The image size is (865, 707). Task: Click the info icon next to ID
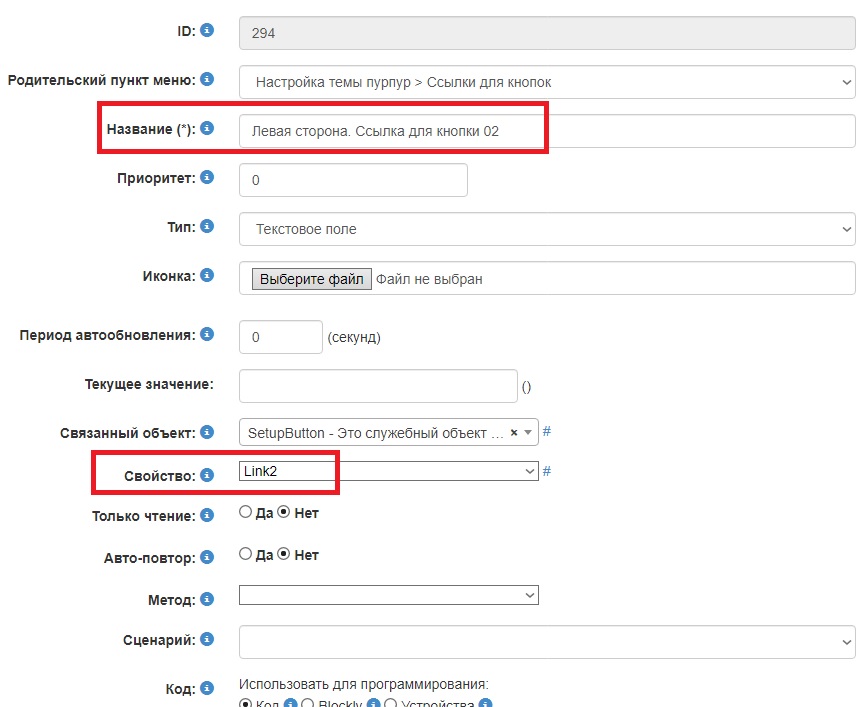pyautogui.click(x=207, y=31)
